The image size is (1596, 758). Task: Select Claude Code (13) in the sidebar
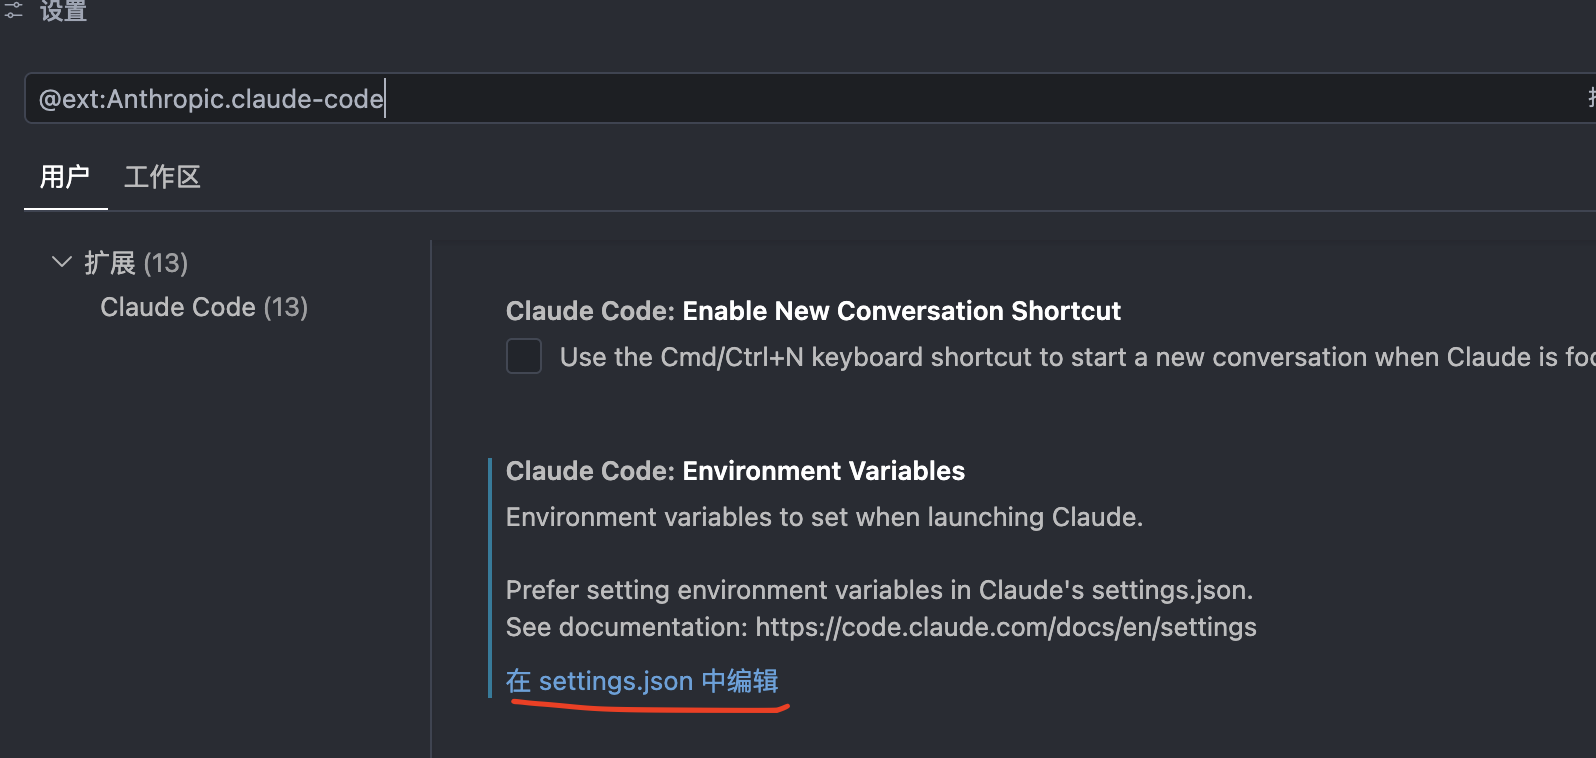[x=203, y=307]
